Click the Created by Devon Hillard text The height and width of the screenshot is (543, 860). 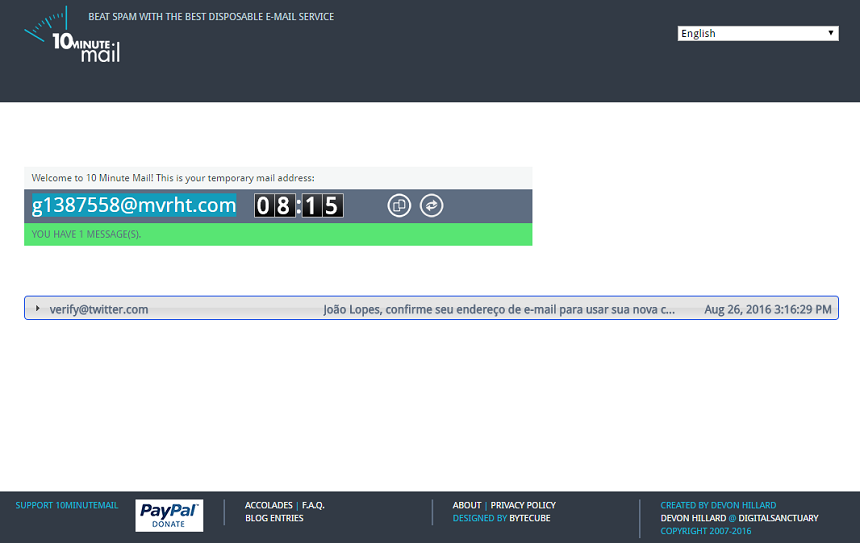coord(718,505)
